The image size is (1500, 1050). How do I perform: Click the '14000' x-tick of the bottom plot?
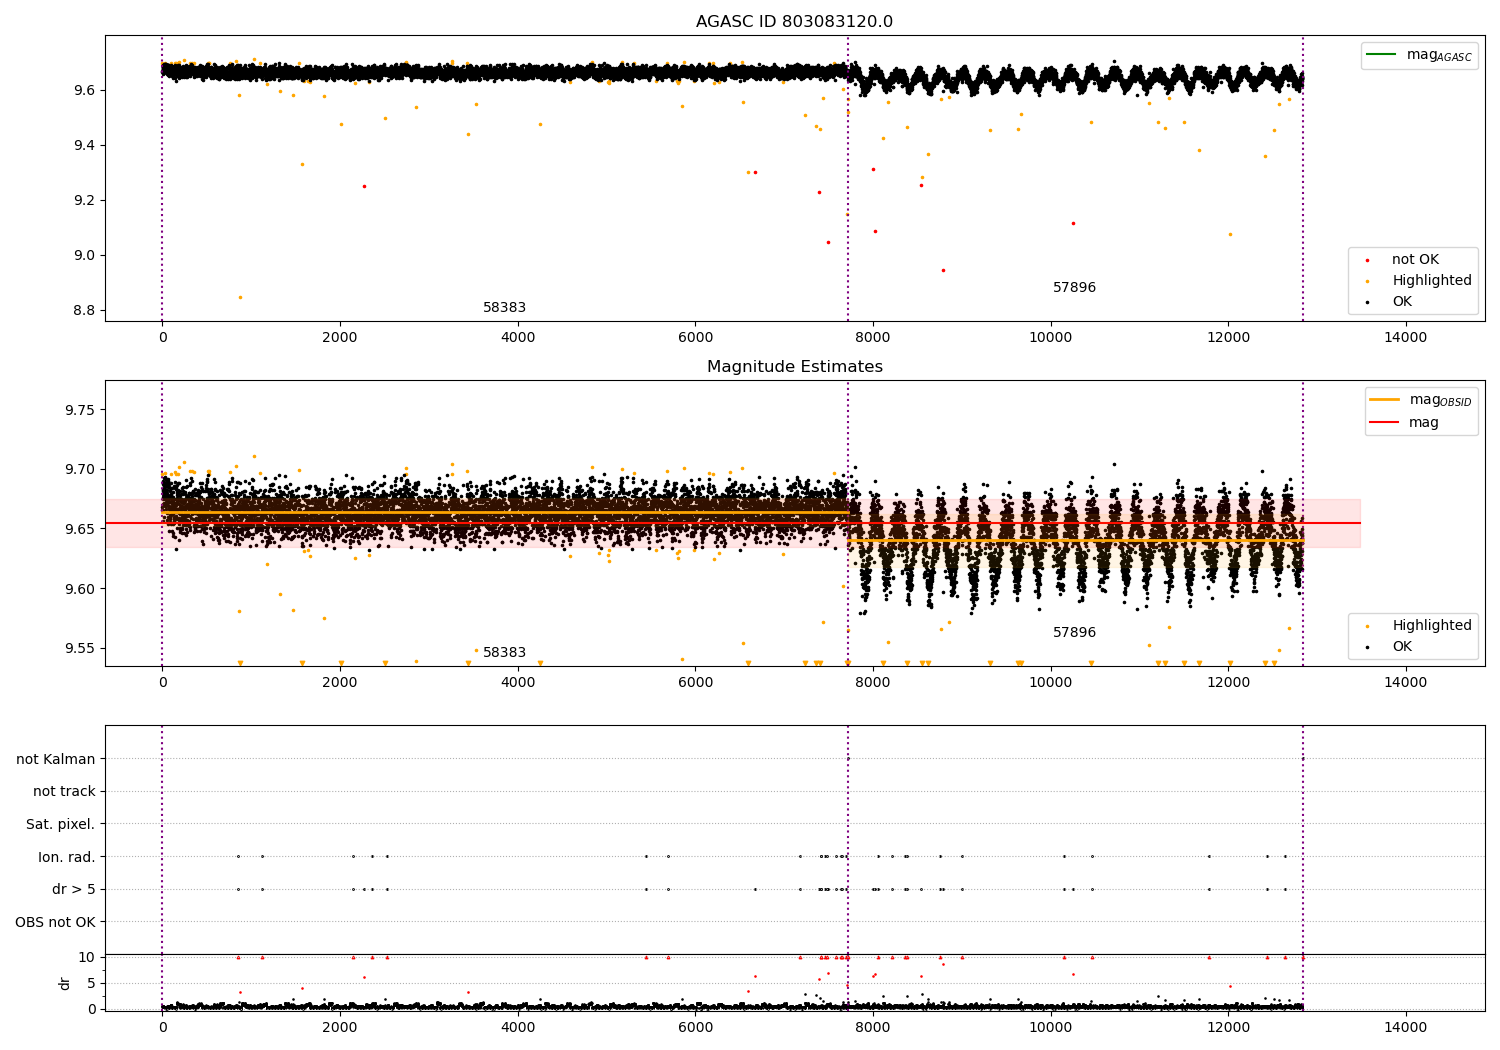(x=1405, y=1028)
